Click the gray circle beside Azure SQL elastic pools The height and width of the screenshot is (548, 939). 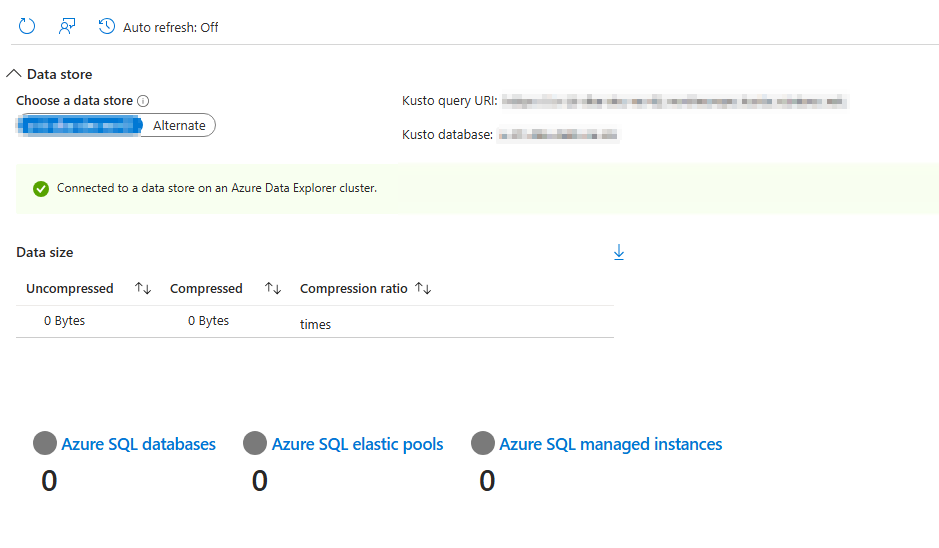255,443
